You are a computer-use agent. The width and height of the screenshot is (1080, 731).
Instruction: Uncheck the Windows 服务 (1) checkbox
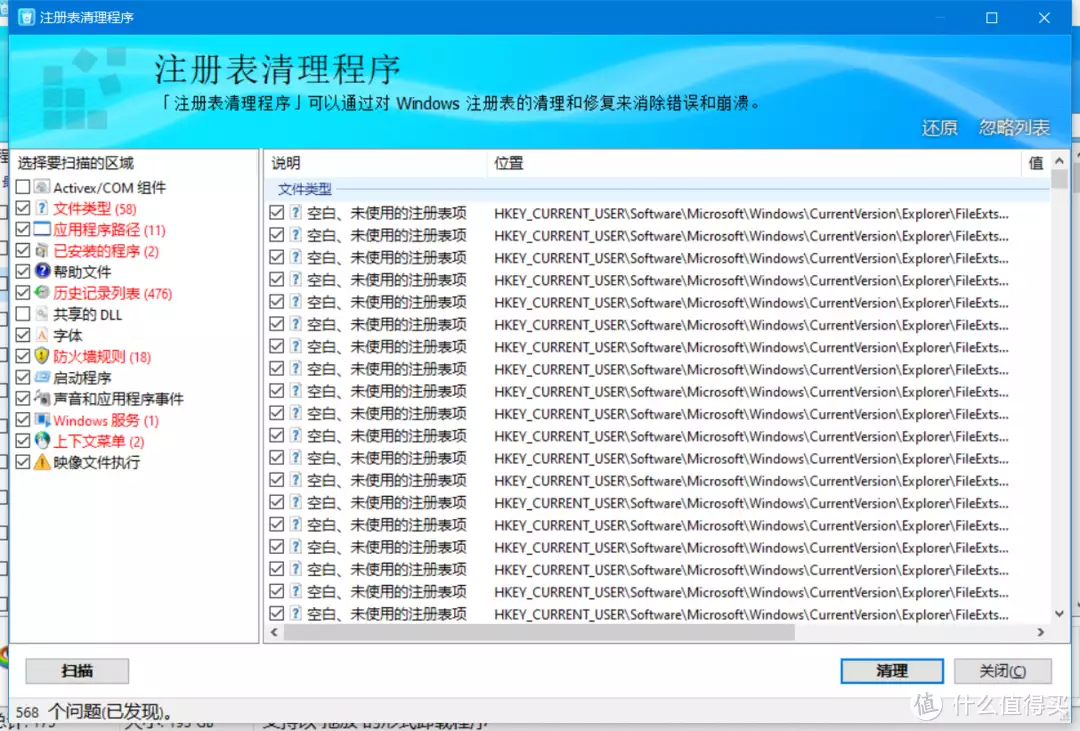(x=23, y=420)
